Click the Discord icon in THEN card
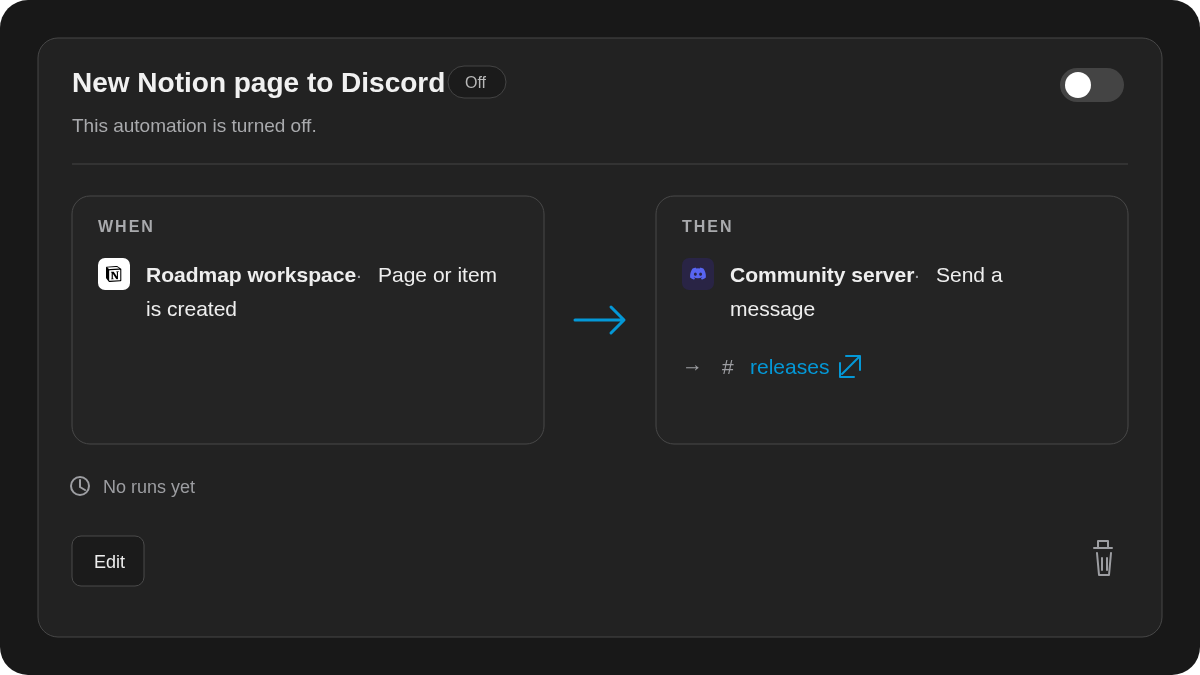This screenshot has height=675, width=1200. click(698, 274)
